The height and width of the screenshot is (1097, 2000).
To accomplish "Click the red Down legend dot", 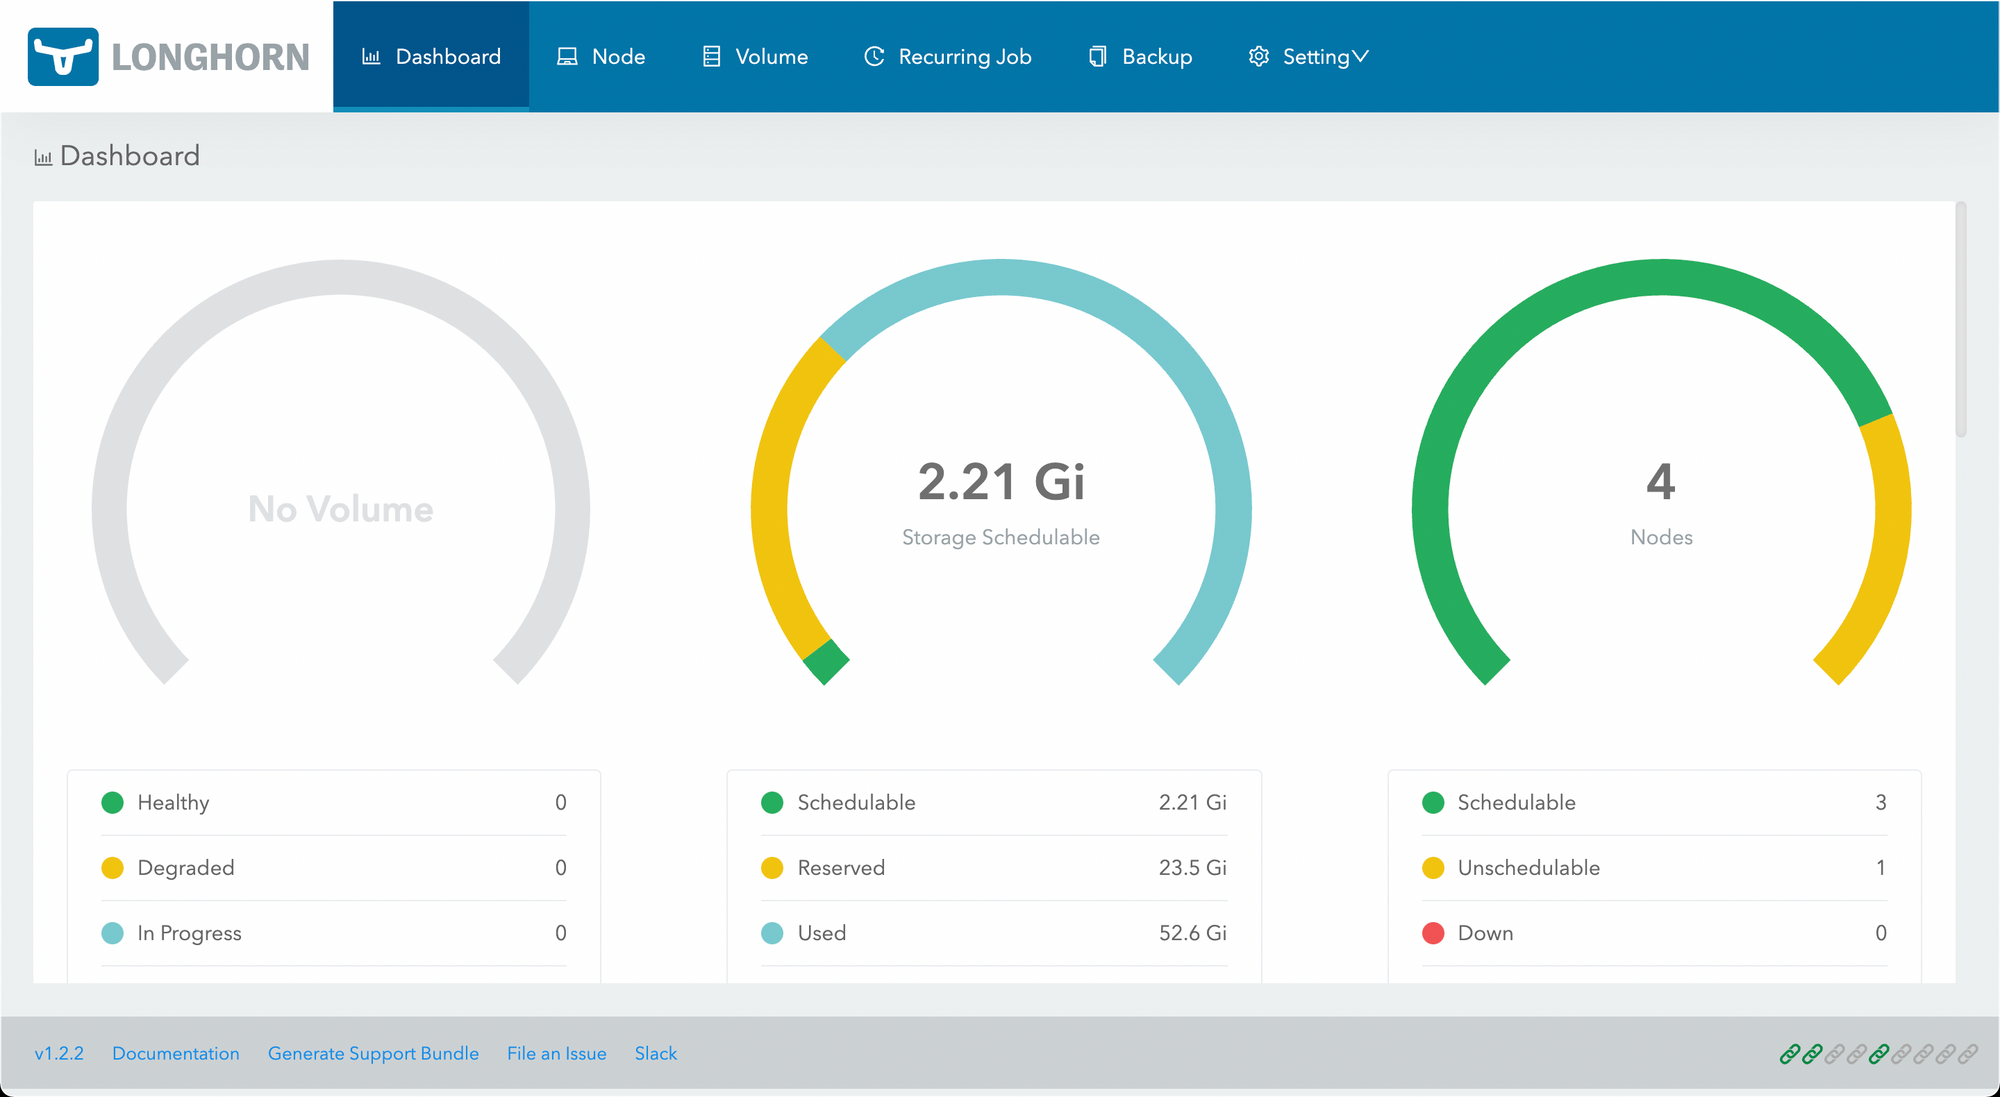I will point(1433,933).
